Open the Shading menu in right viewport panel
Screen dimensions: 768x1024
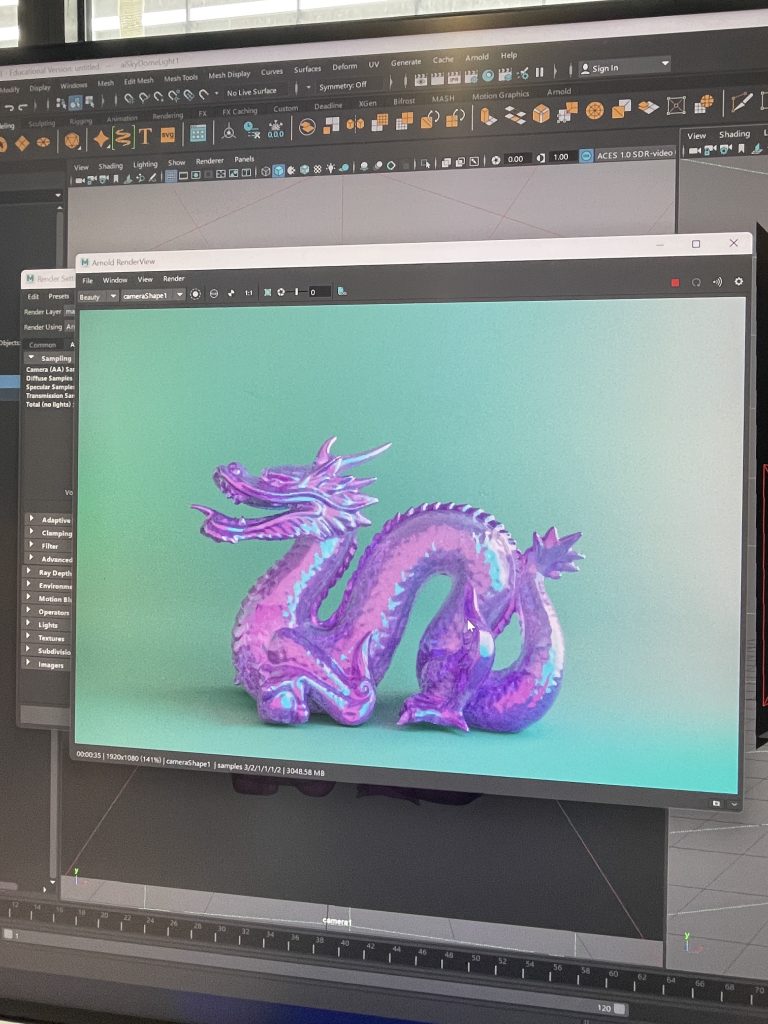735,134
